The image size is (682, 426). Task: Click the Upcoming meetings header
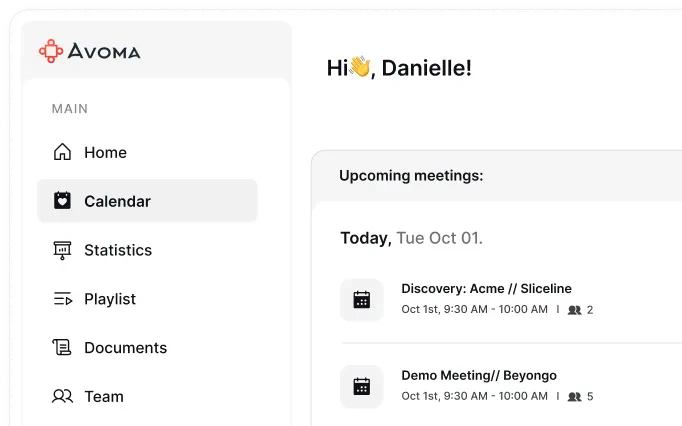click(x=411, y=176)
